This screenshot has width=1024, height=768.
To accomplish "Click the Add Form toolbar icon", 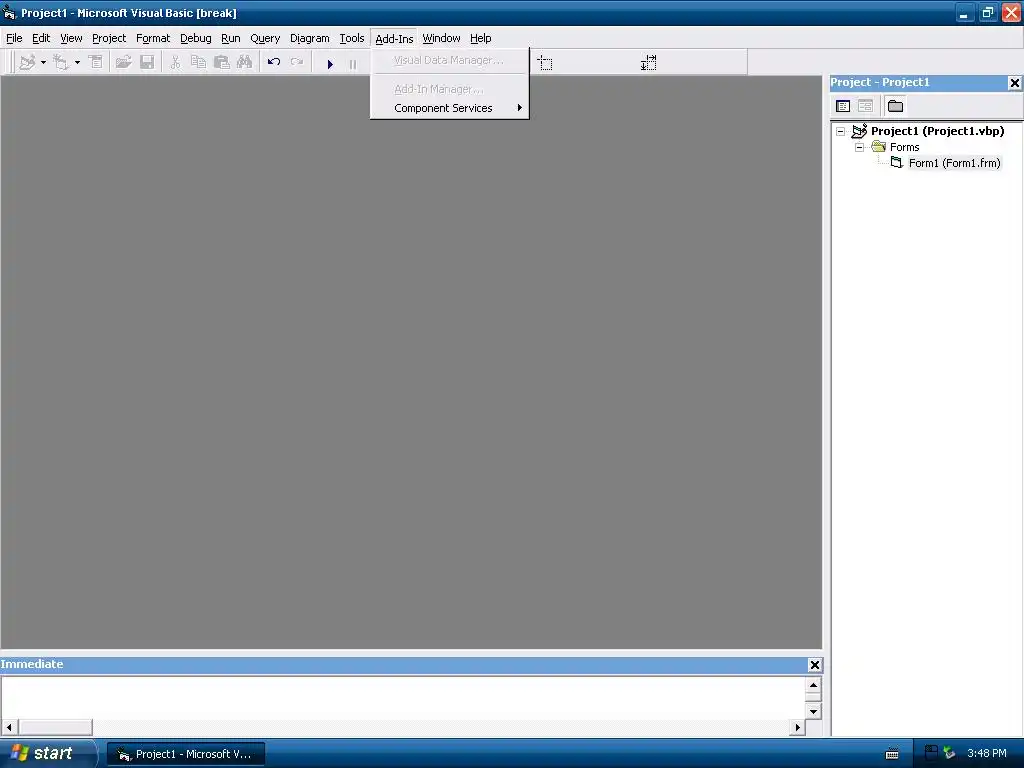I will click(x=61, y=63).
